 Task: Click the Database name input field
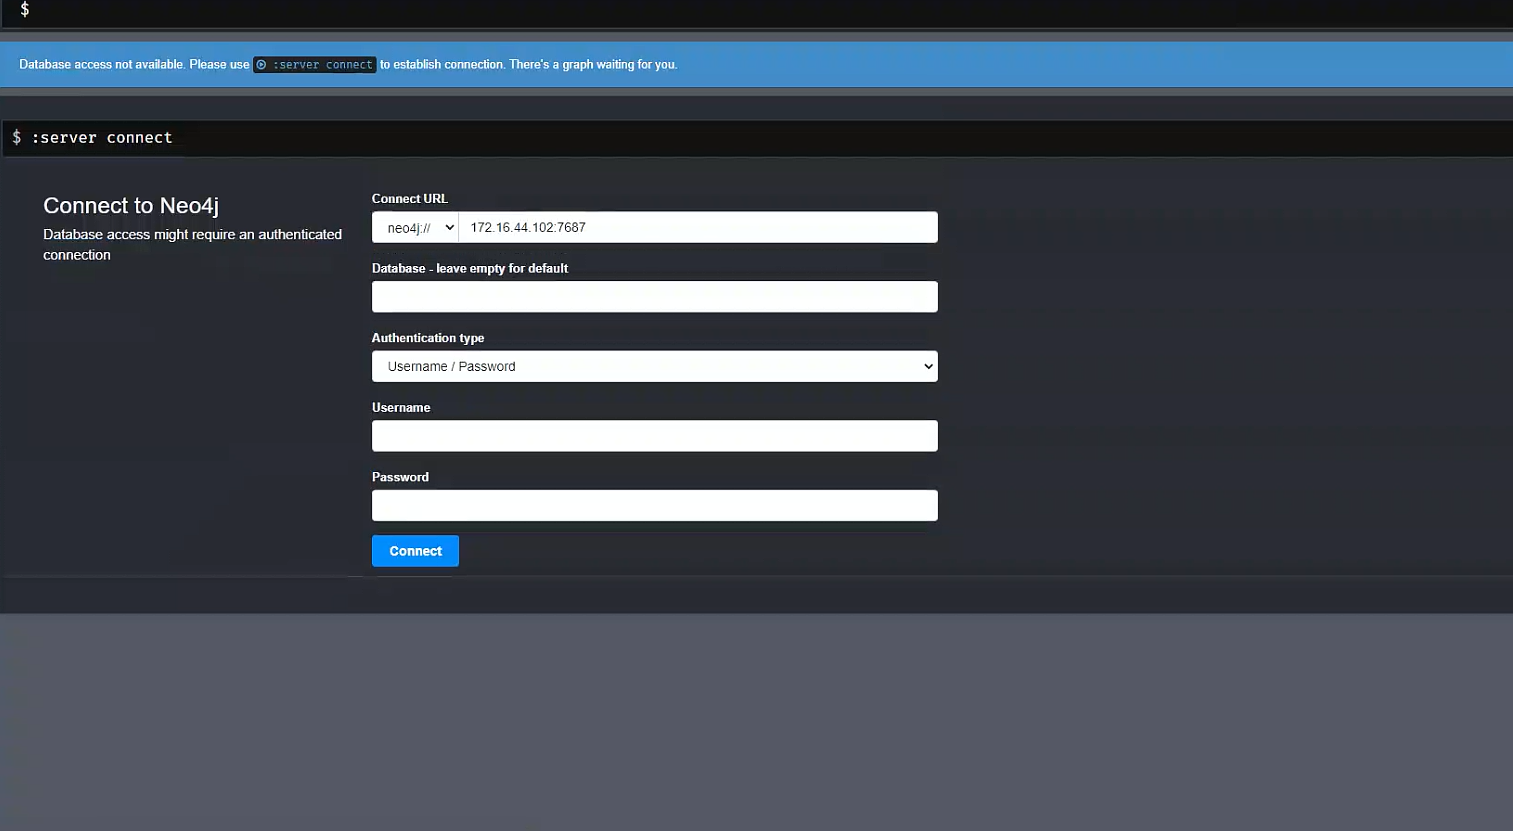[655, 297]
